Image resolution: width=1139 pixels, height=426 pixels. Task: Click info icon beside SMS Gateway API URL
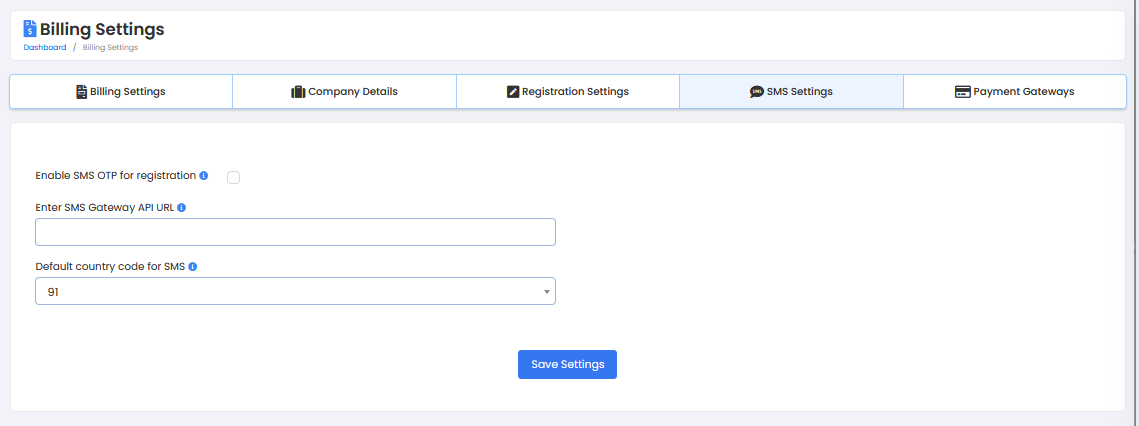[x=182, y=208]
